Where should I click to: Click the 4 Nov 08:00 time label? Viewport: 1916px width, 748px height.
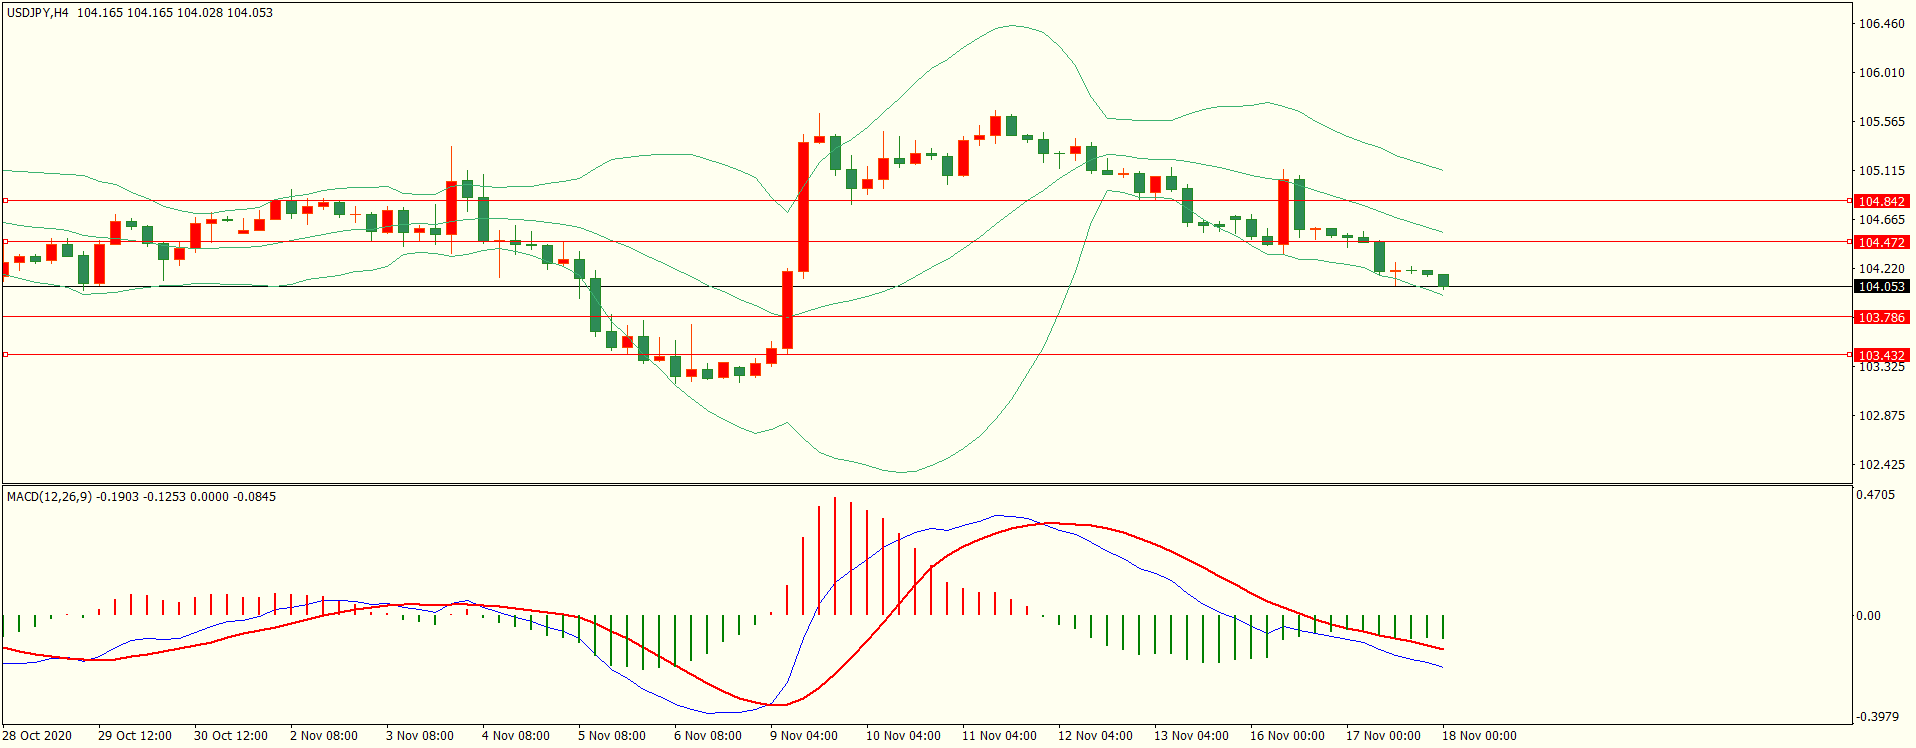pos(516,736)
